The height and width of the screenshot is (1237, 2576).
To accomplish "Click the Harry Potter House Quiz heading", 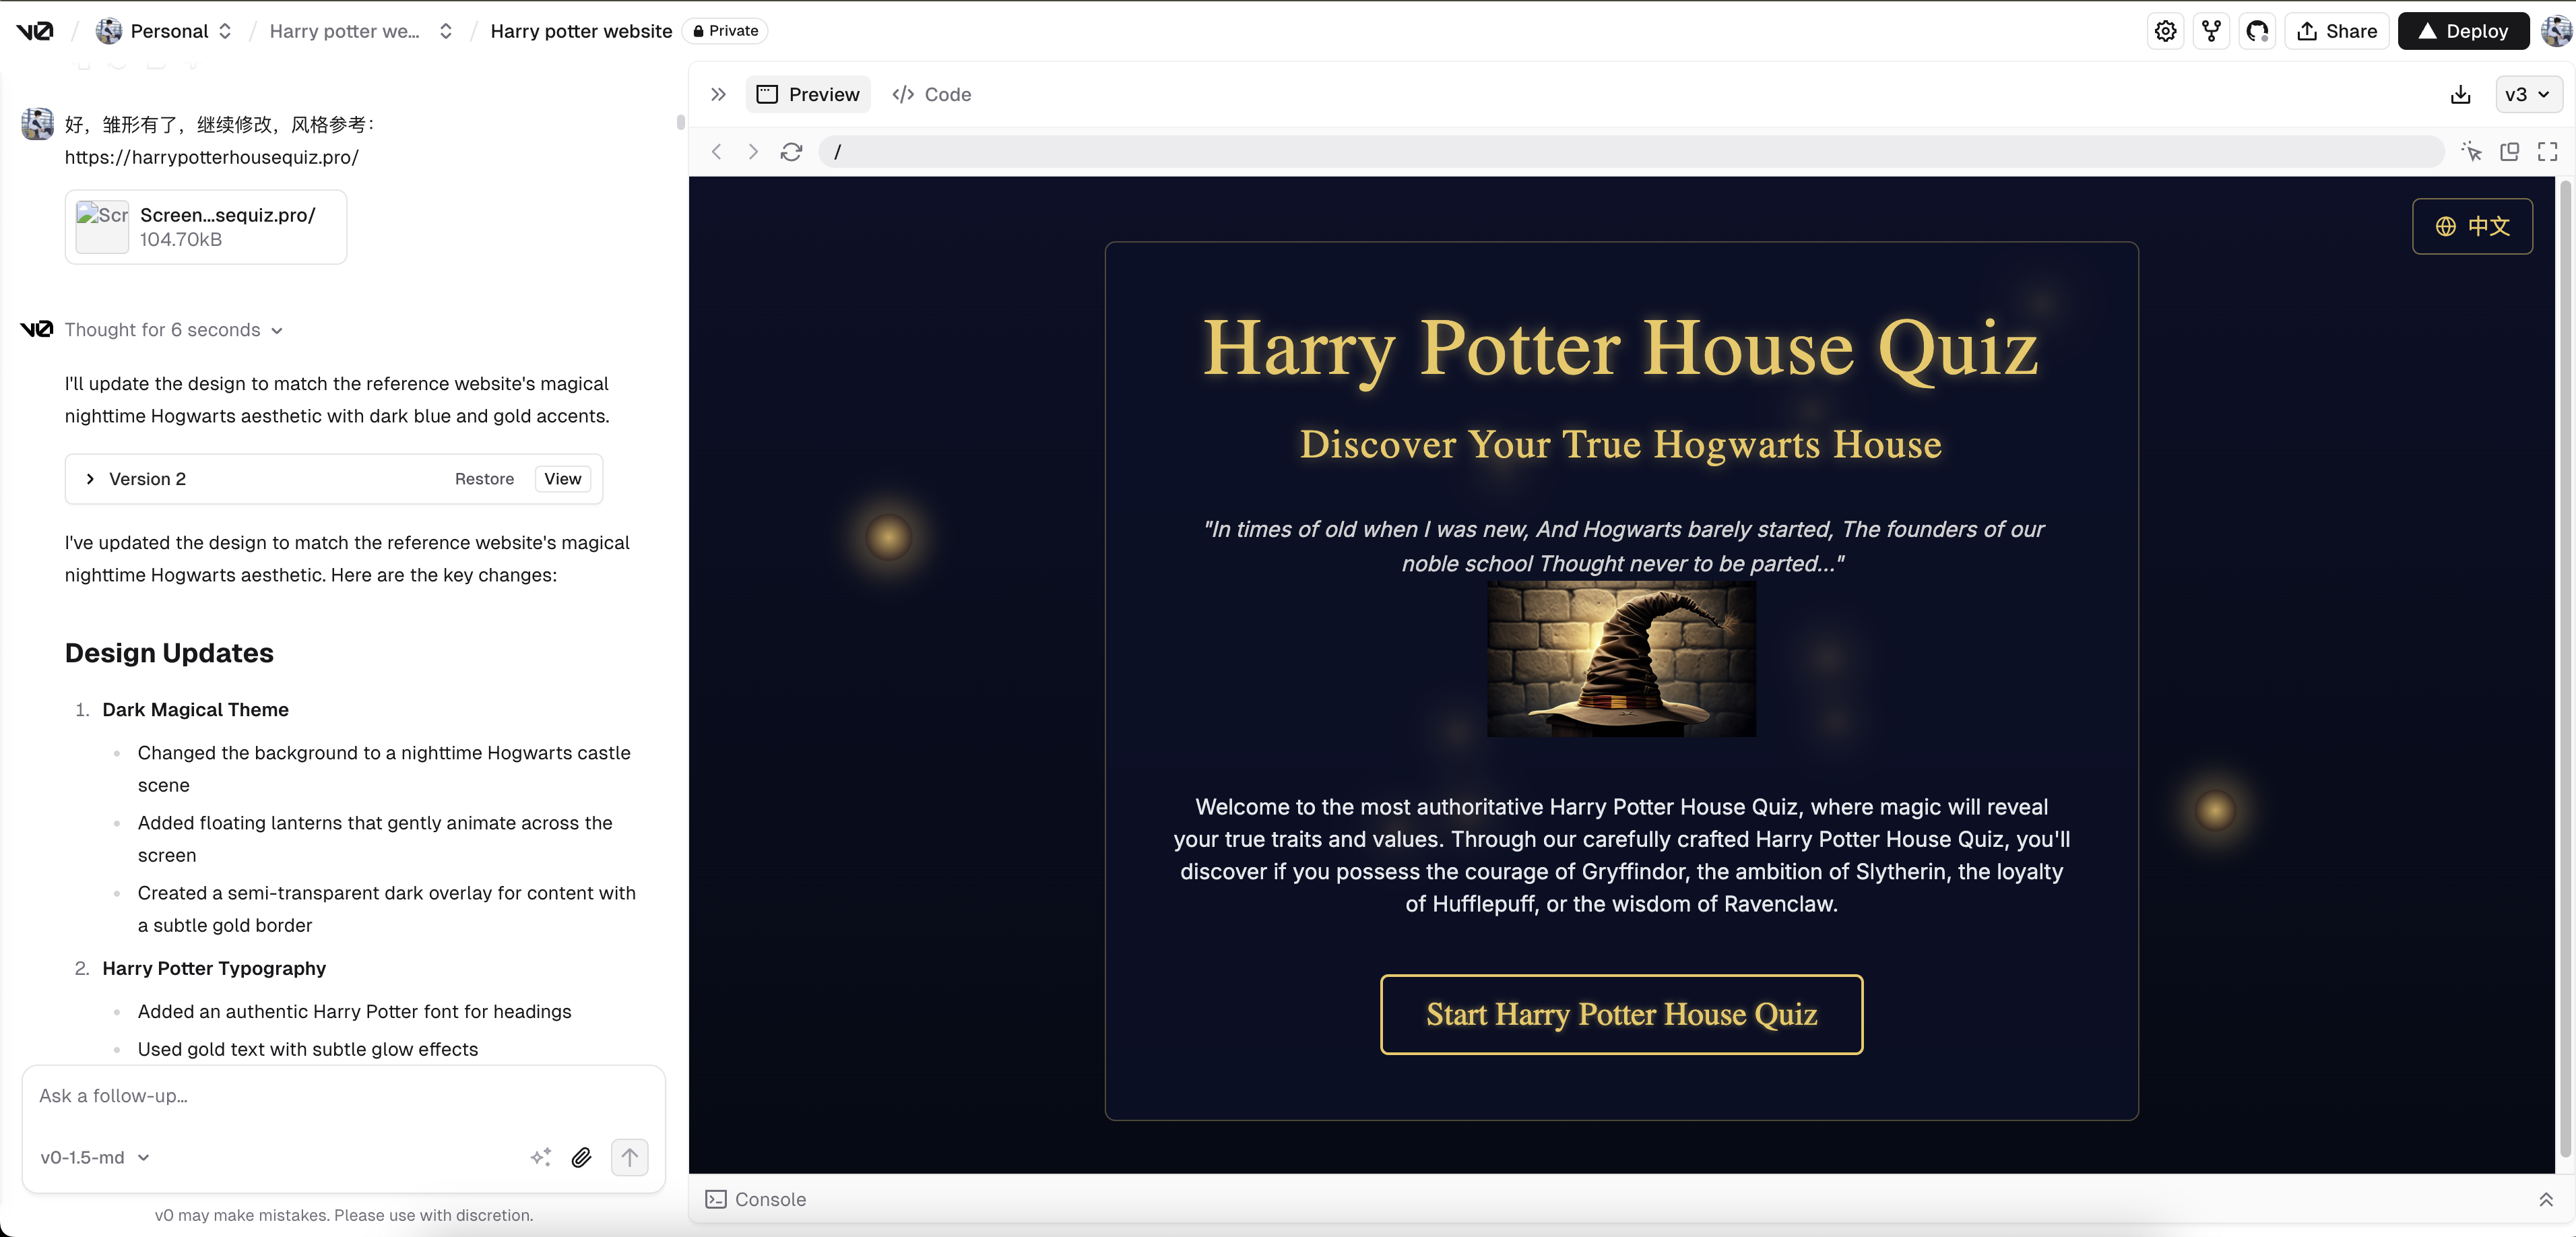I will tap(1620, 348).
